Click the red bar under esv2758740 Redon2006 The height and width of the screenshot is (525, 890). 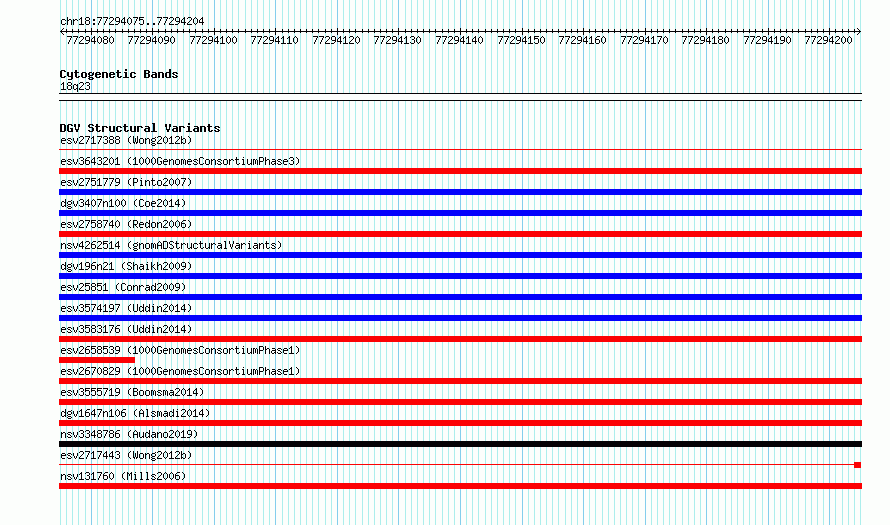tap(460, 234)
